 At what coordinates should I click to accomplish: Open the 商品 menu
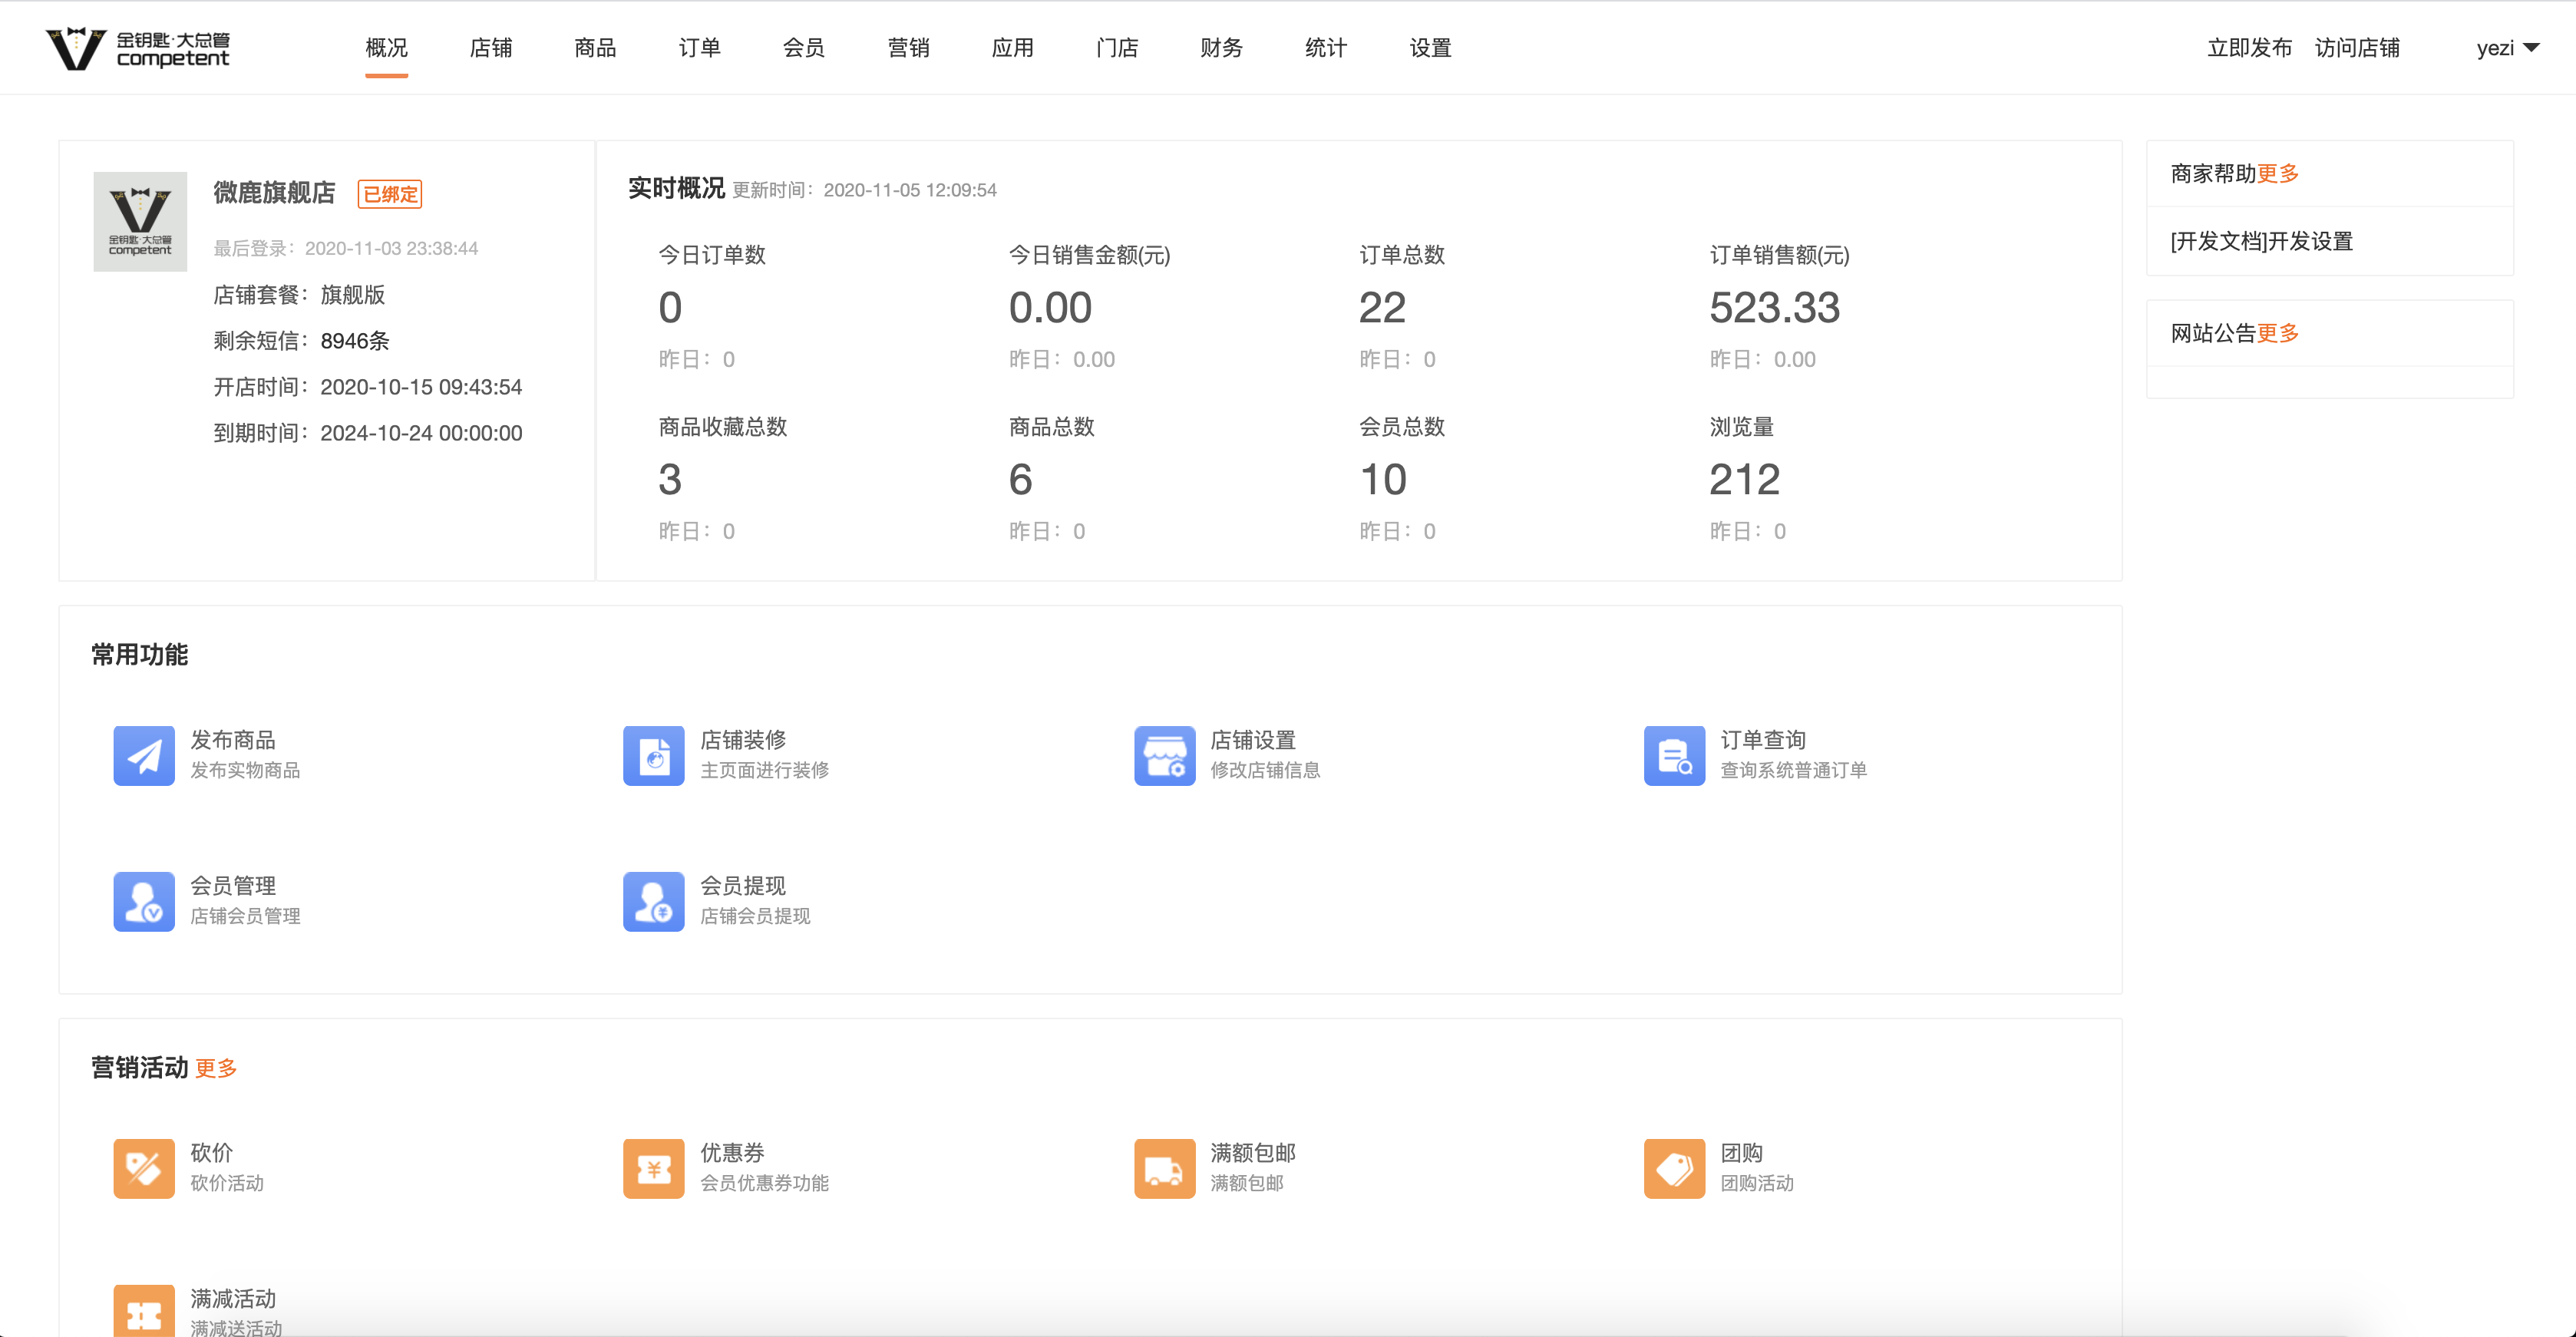coord(595,48)
